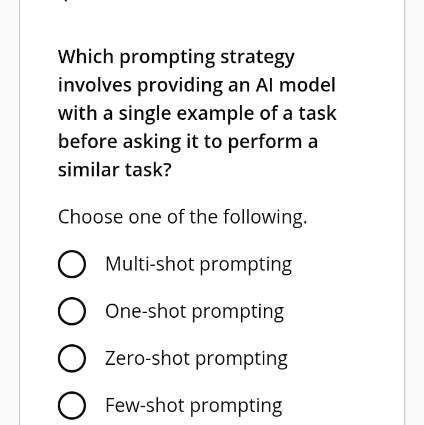The image size is (424, 425).
Task: Click the 'Choose one of the following.' instruction
Action: pos(182,217)
